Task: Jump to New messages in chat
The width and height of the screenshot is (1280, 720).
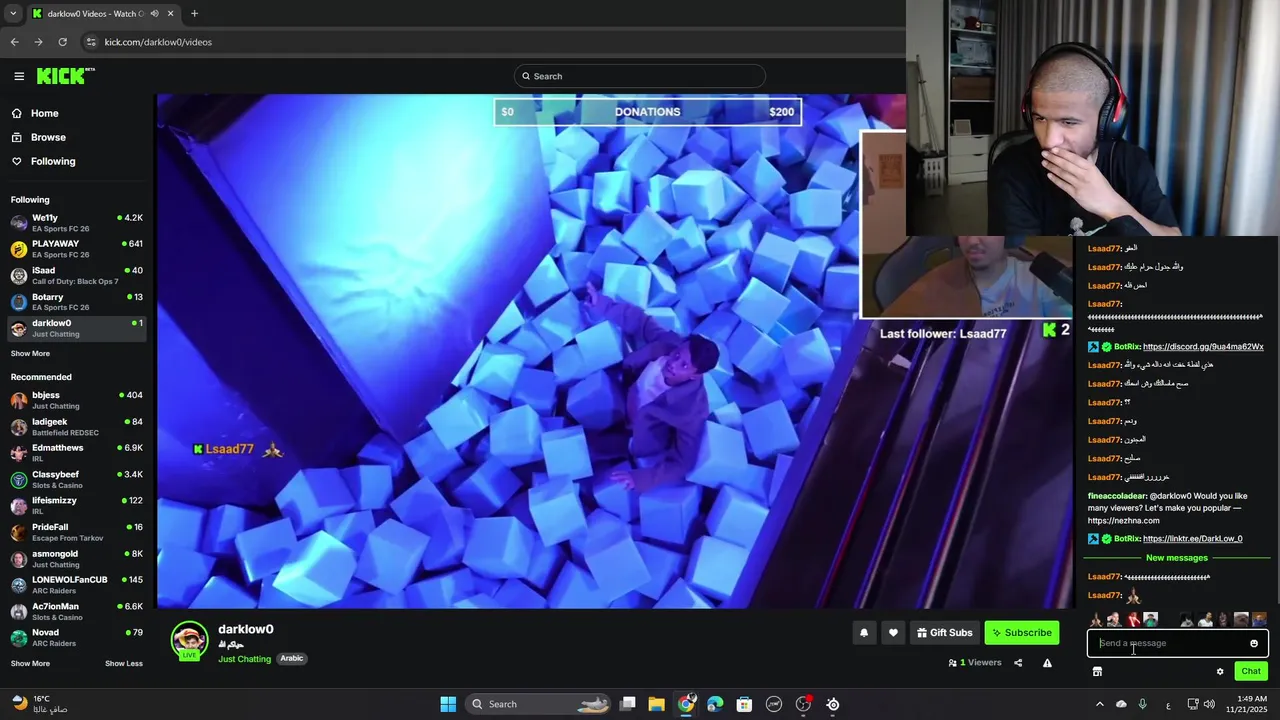Action: coord(1177,558)
